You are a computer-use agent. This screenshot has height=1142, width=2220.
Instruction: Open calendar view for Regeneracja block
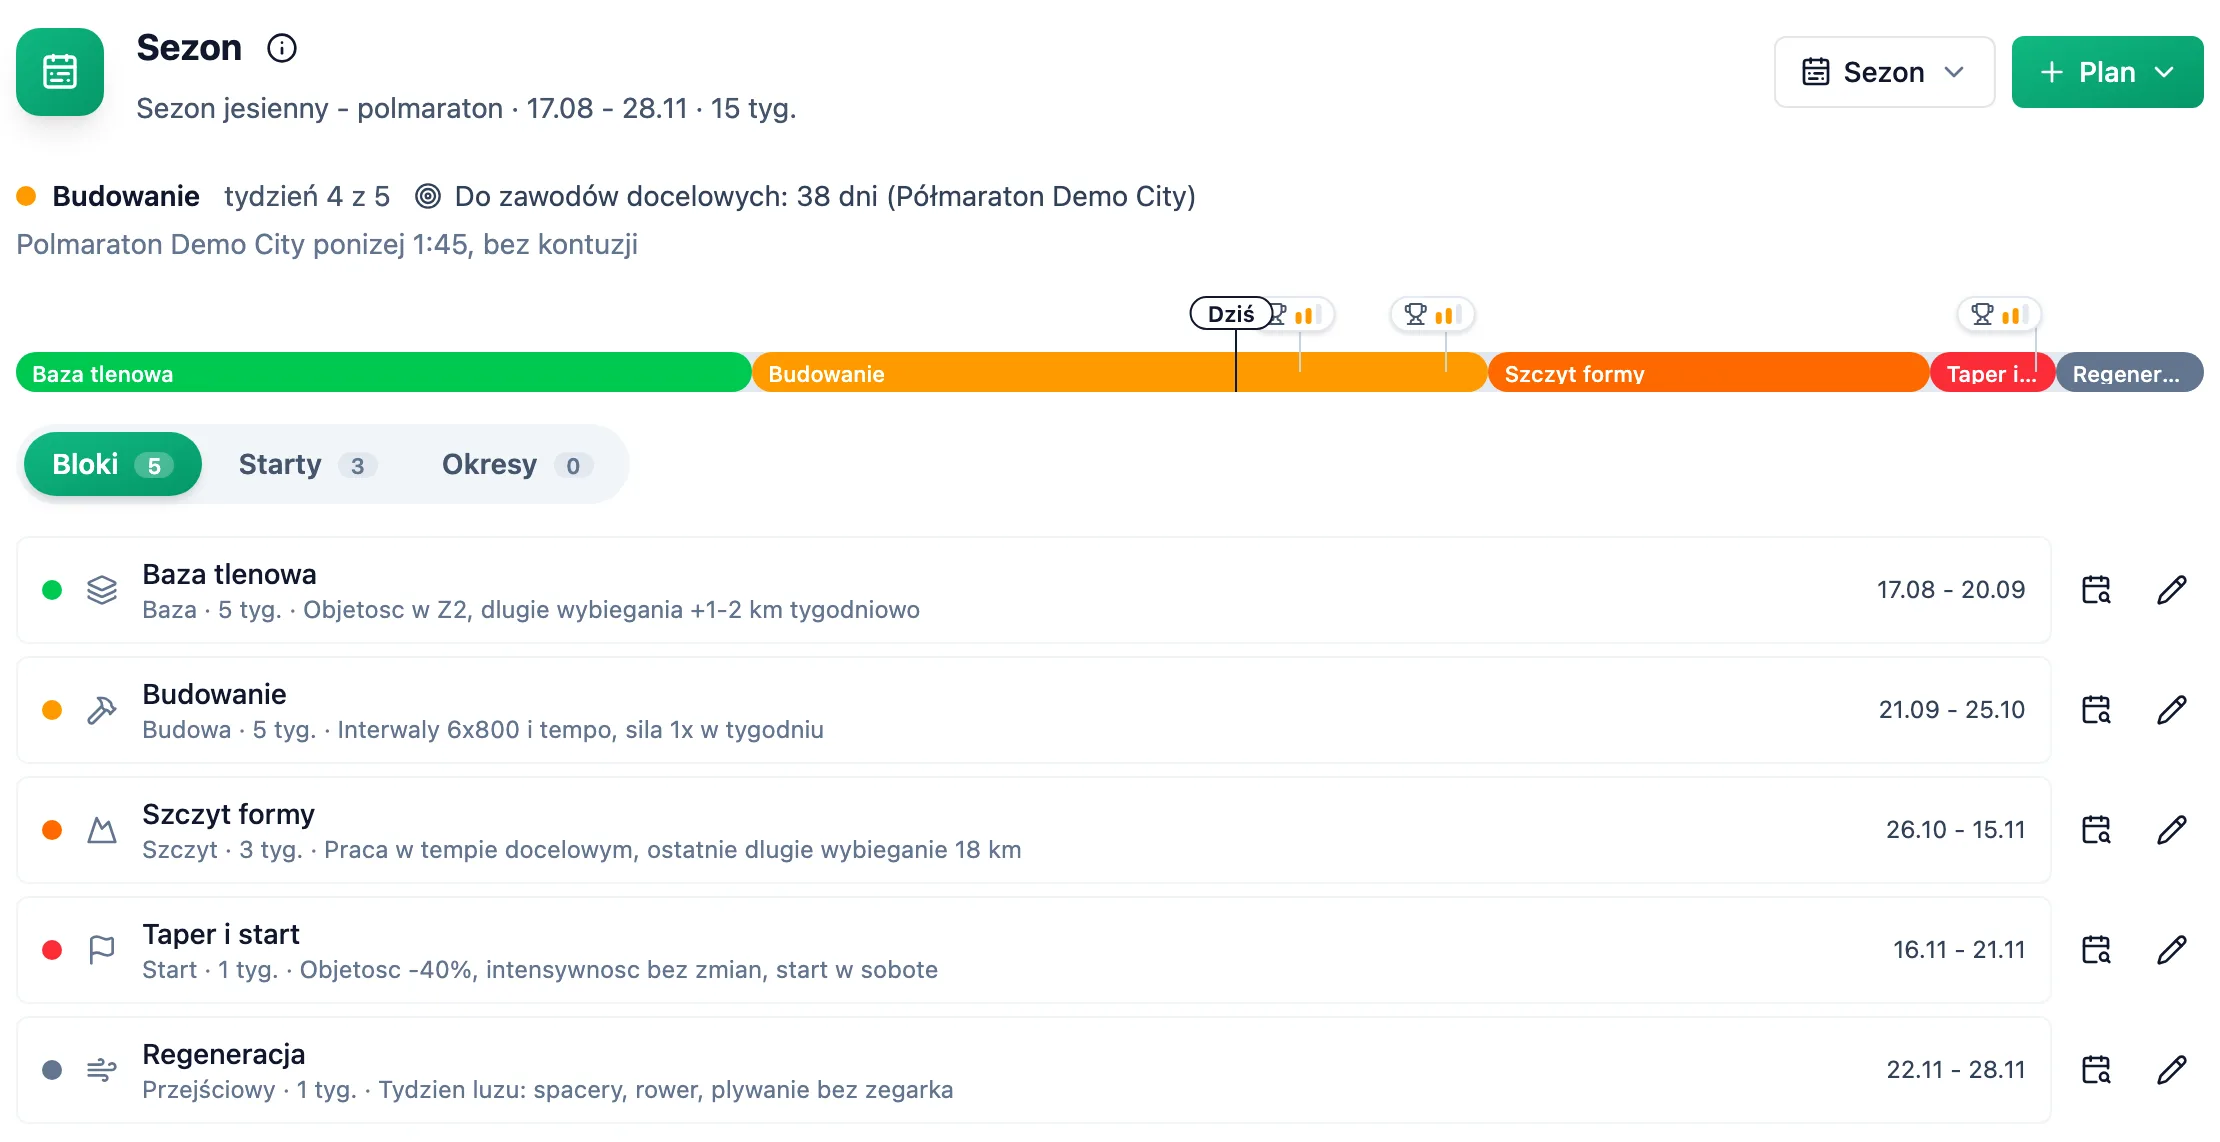tap(2096, 1070)
